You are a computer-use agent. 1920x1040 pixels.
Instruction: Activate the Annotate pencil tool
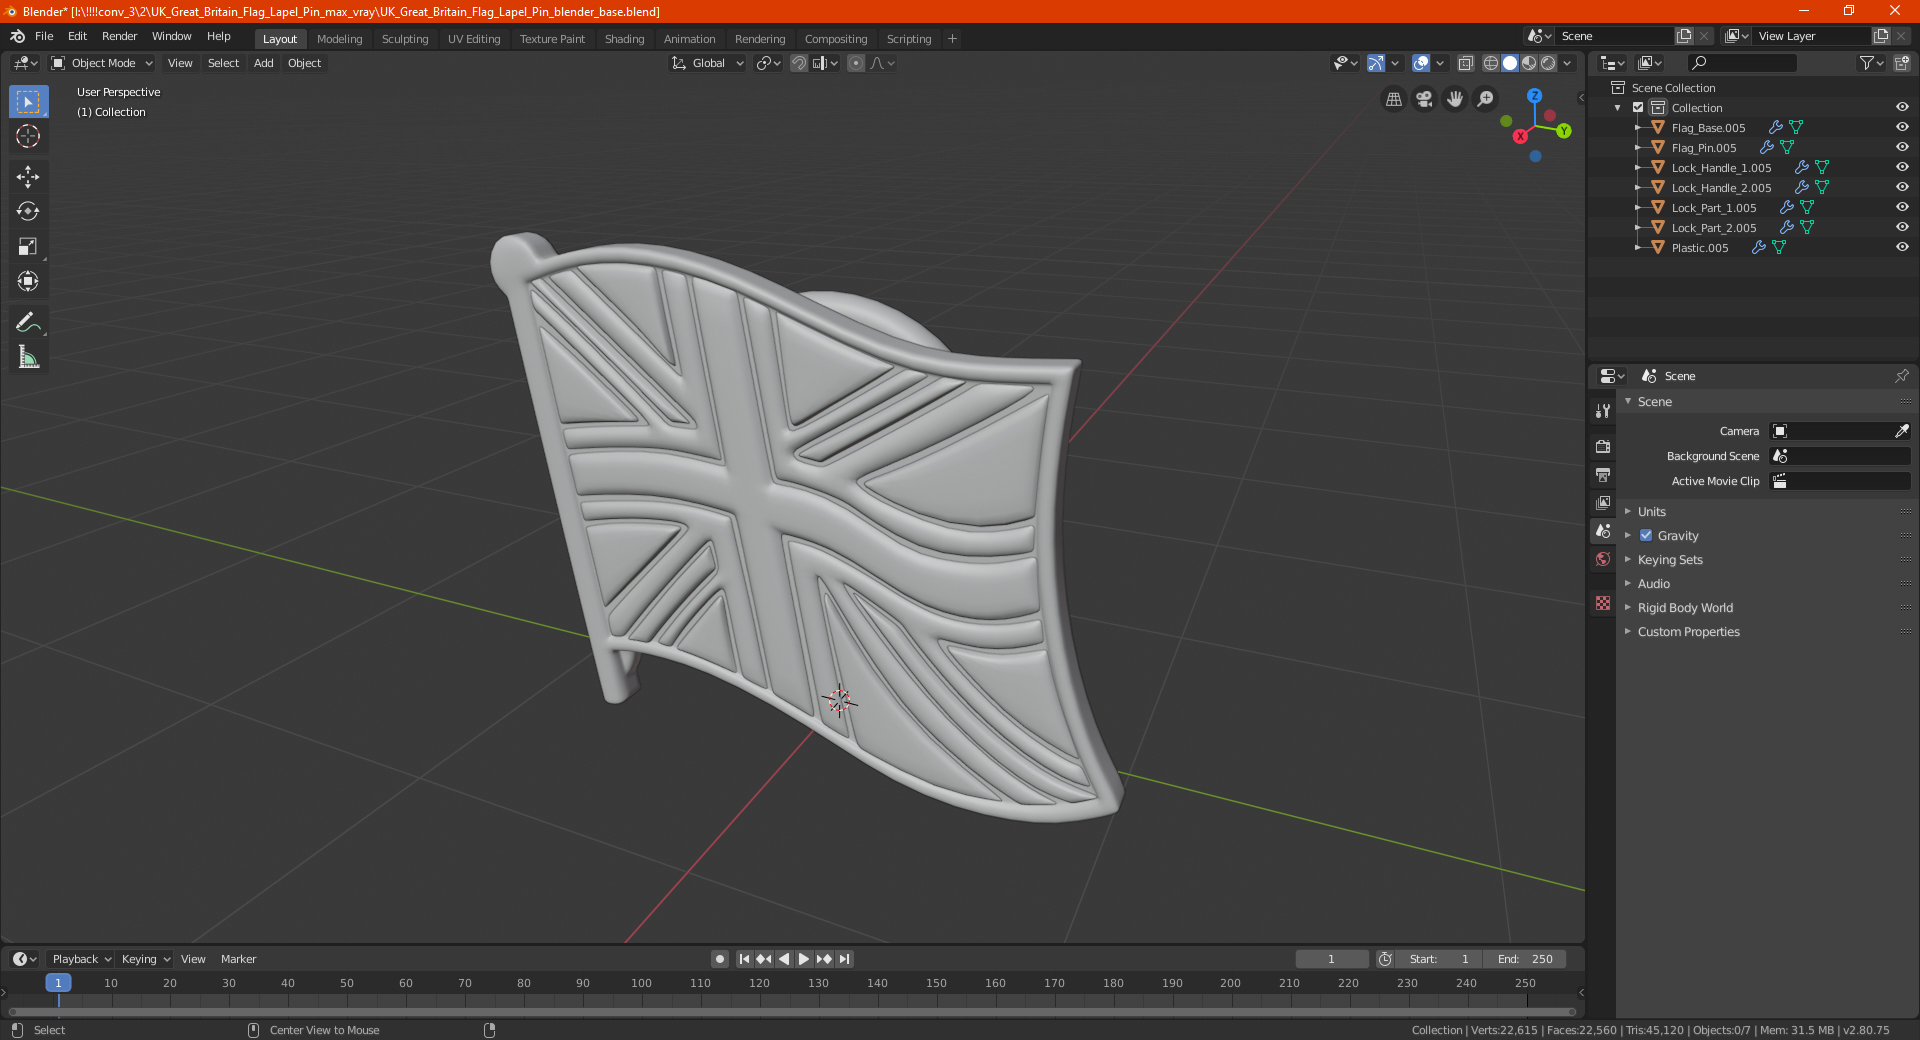28,322
